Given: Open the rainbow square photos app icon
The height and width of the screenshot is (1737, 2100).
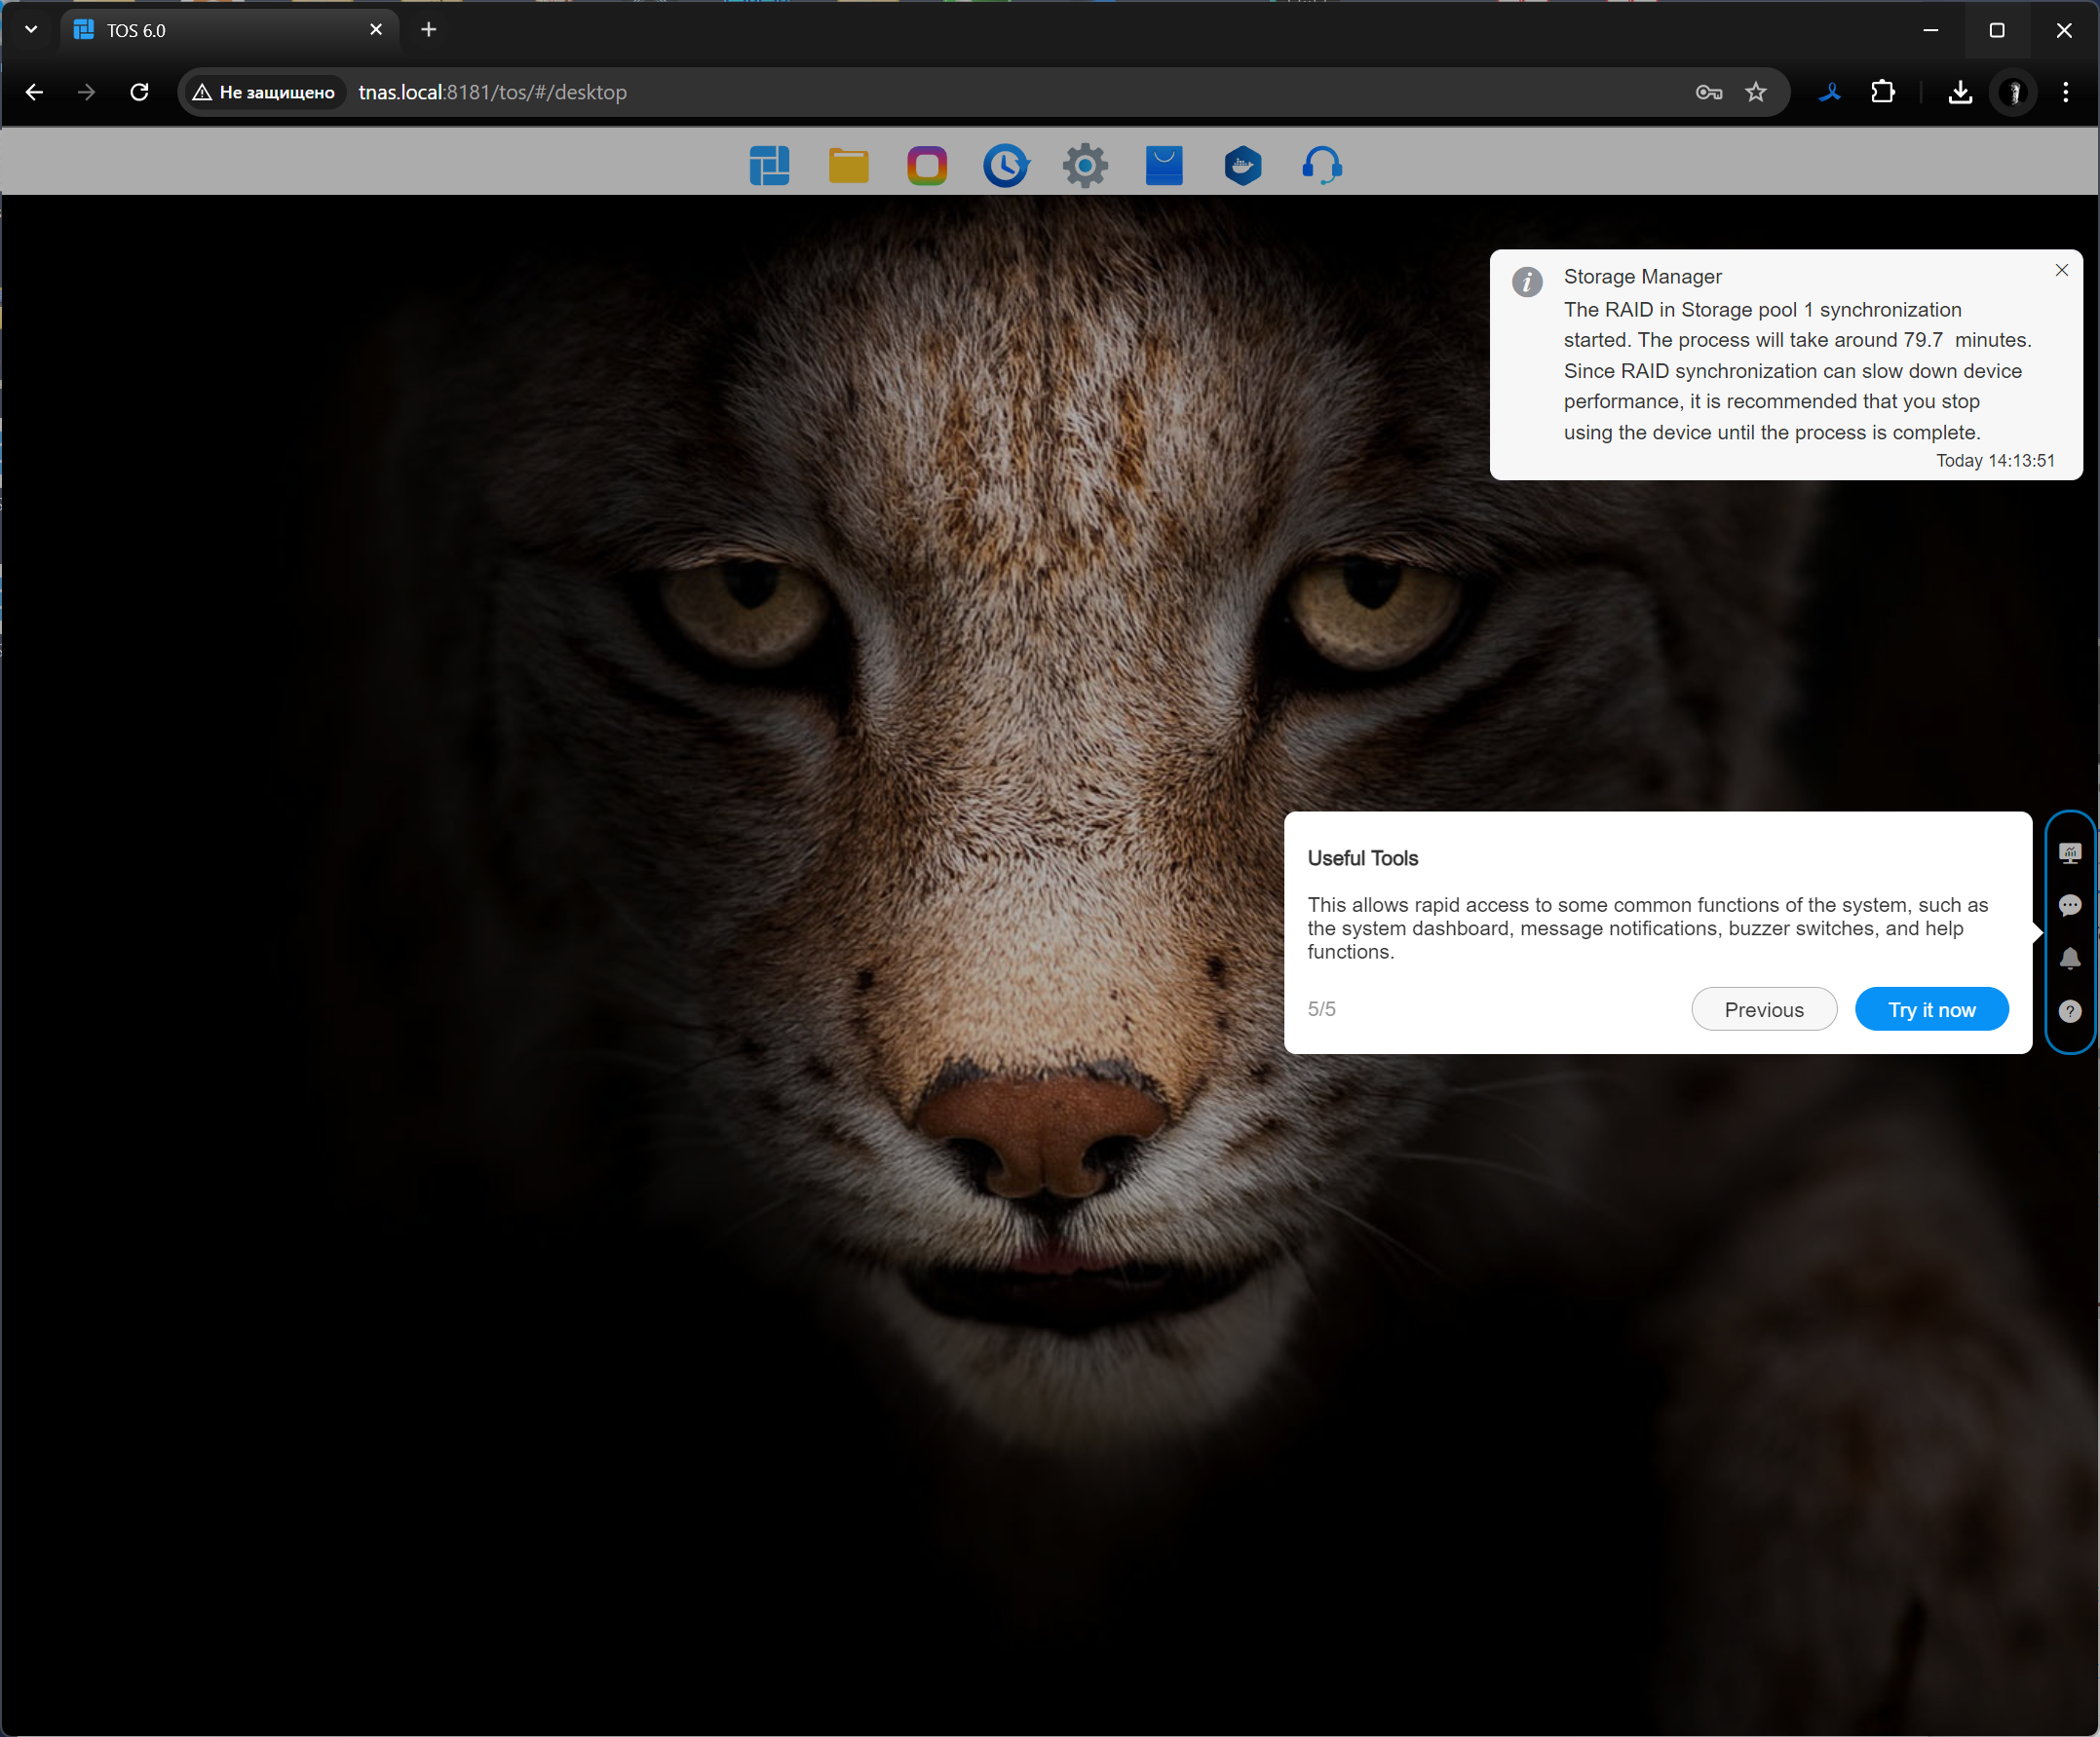Looking at the screenshot, I should click(x=927, y=166).
